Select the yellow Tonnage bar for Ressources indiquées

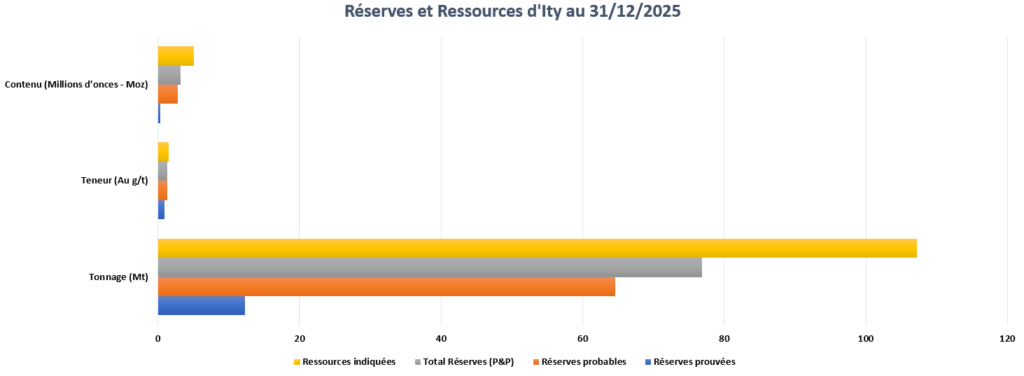pos(537,248)
